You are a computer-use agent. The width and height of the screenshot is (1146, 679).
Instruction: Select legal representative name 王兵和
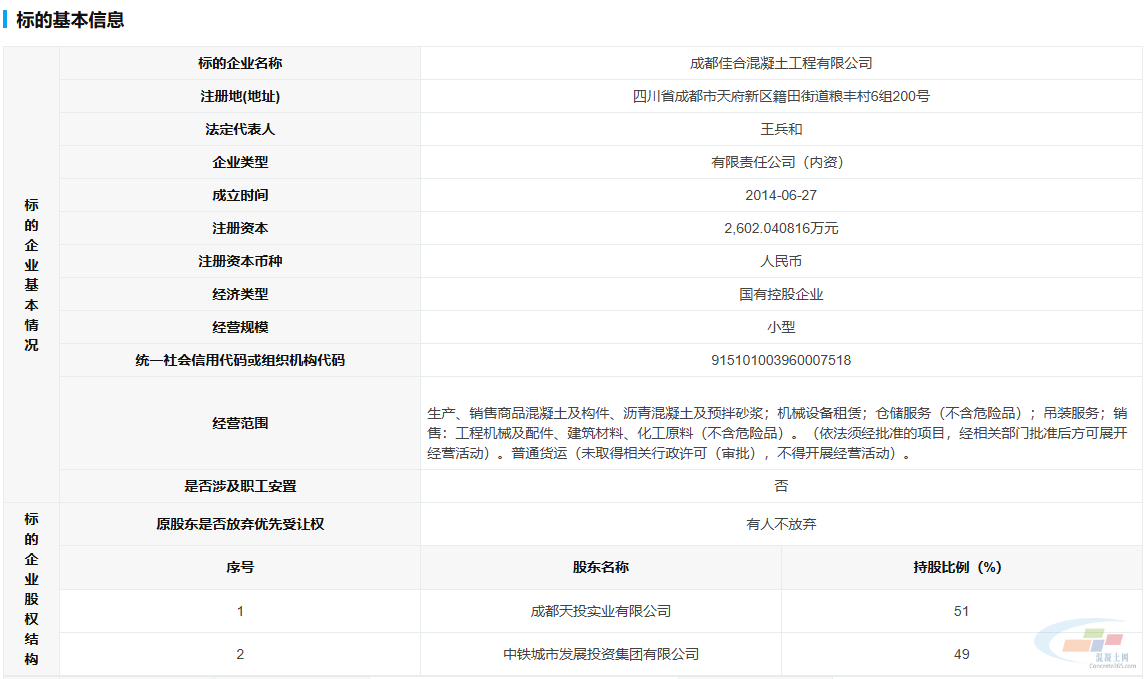[781, 129]
